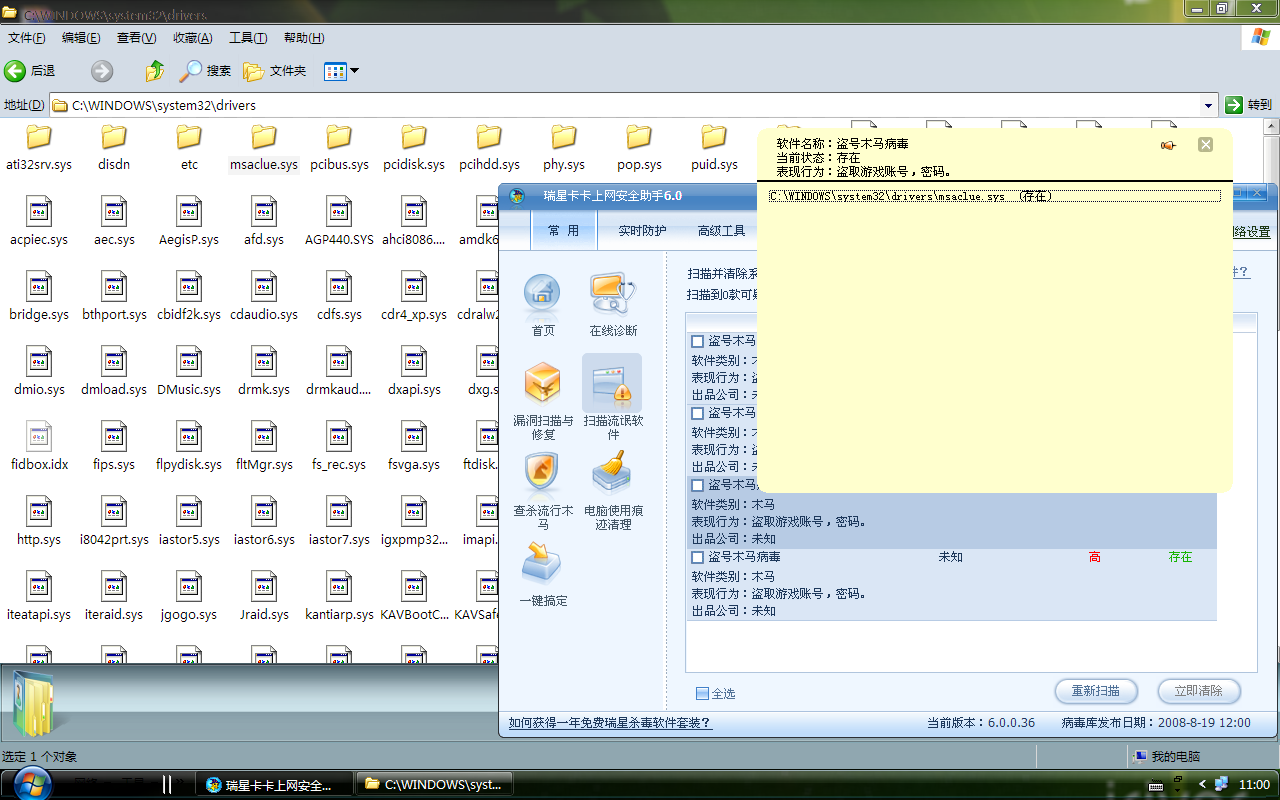1280x800 pixels.
Task: Open the 在线诊断 online diagnosis tool
Action: click(x=612, y=295)
